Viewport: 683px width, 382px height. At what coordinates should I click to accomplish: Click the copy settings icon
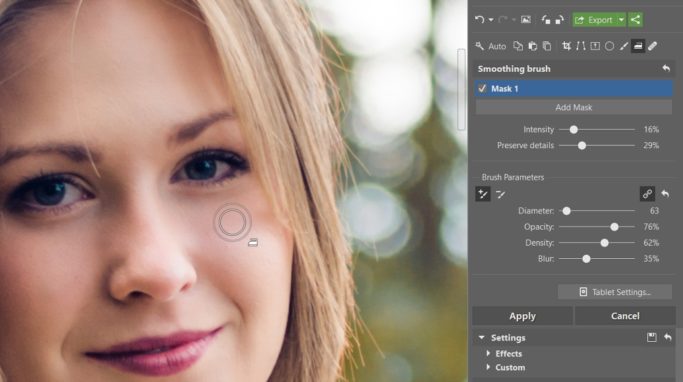[x=518, y=46]
